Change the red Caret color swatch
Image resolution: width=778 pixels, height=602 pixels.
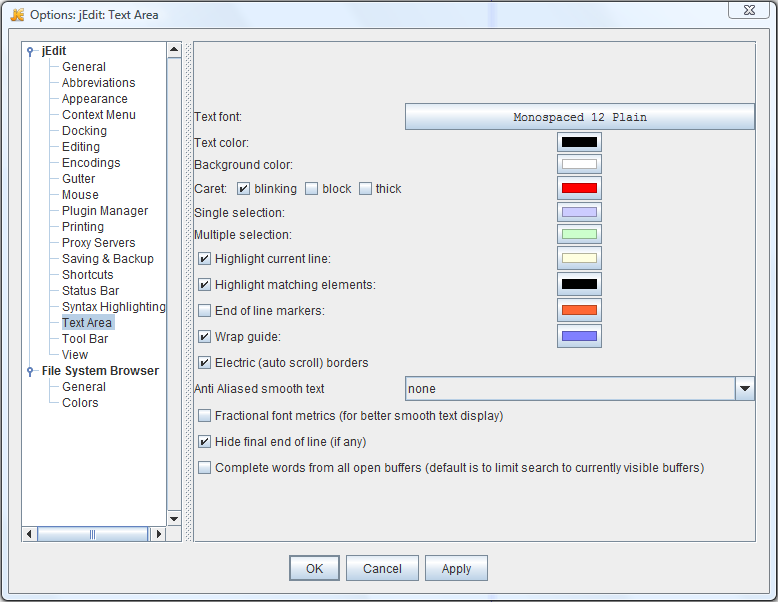click(579, 188)
